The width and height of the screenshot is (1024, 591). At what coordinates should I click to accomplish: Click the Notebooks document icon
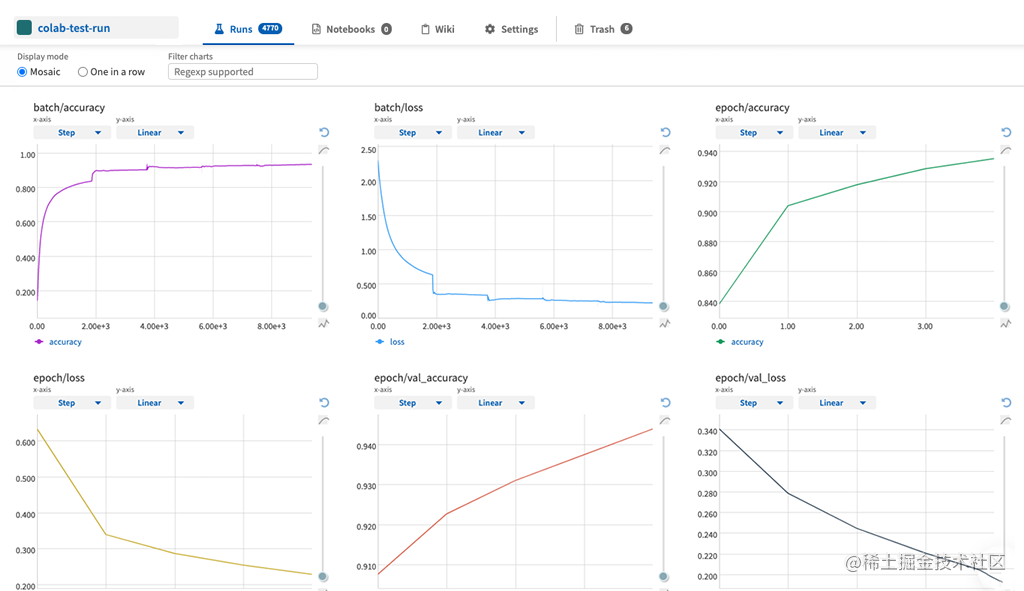click(316, 29)
